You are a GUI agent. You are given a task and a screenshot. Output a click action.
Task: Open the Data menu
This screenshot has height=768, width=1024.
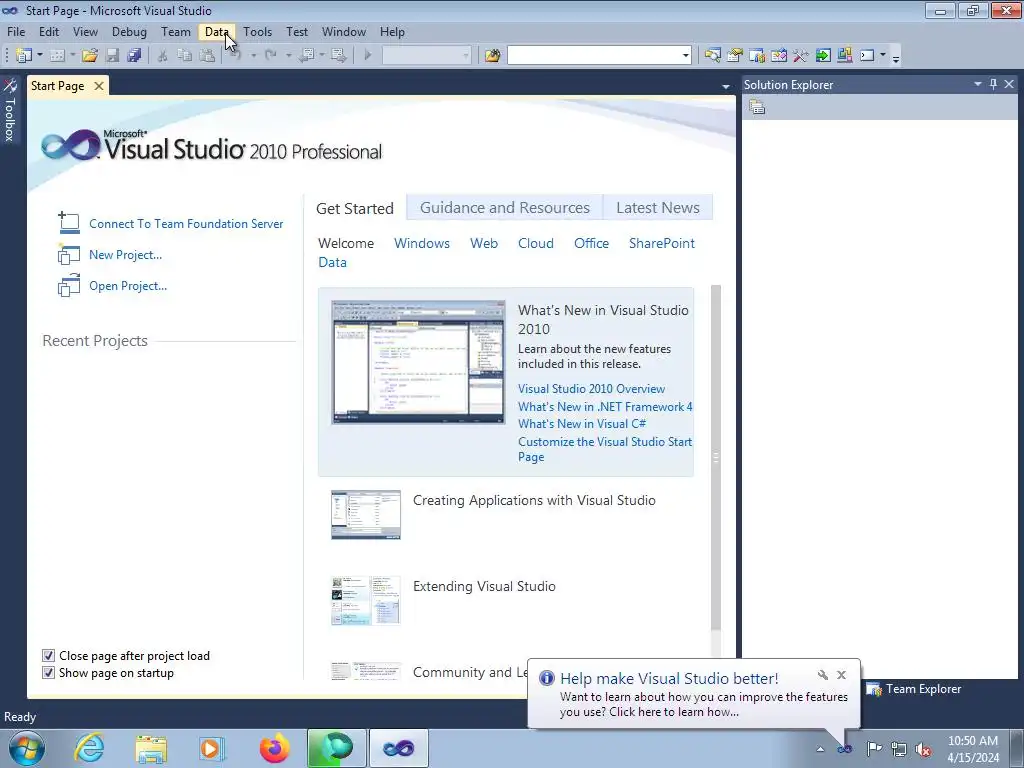[217, 31]
